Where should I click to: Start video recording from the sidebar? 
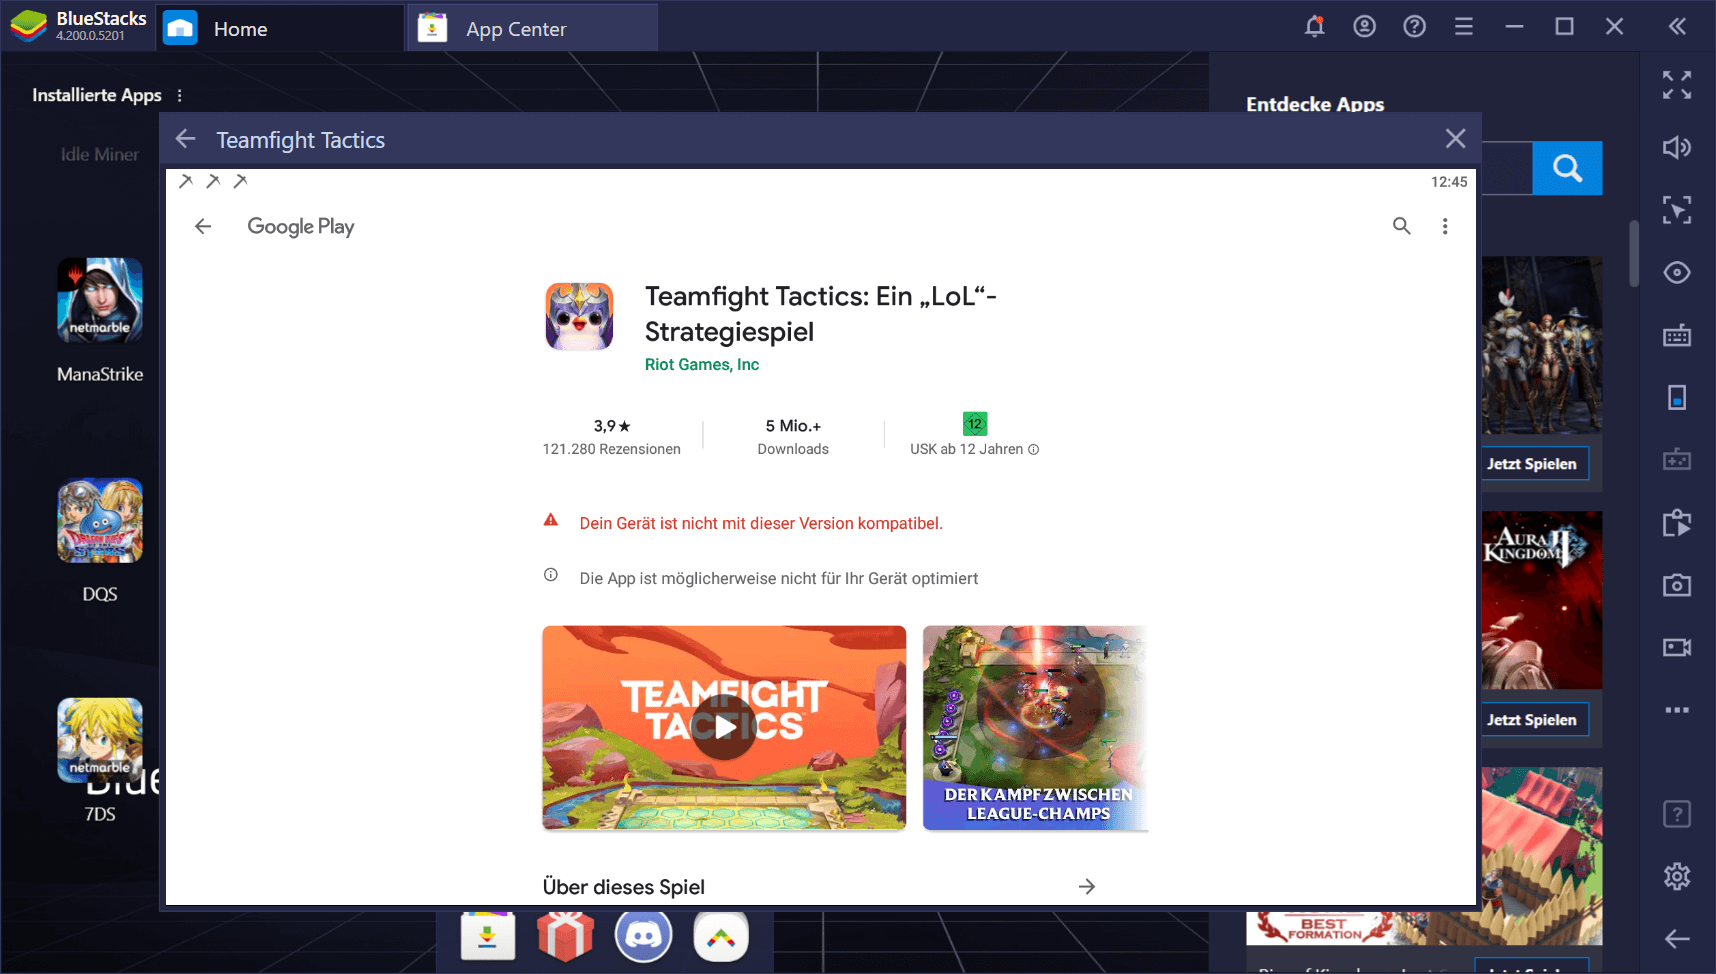tap(1677, 647)
